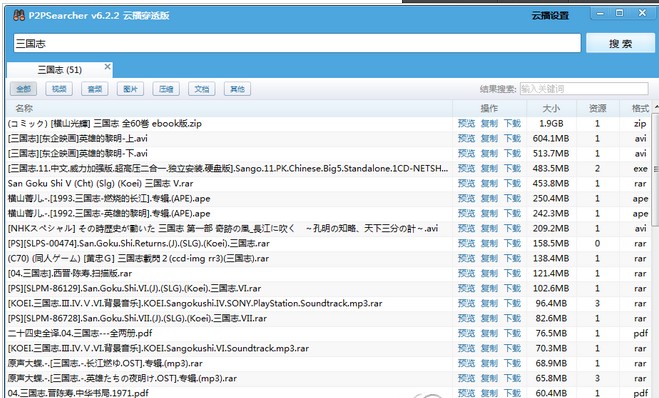Sort by the 资源 column header

(x=598, y=108)
